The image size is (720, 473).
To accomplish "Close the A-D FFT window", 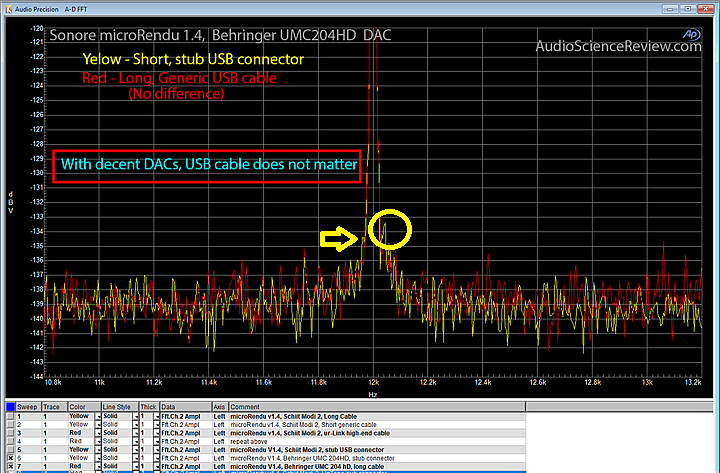I will pyautogui.click(x=705, y=9).
